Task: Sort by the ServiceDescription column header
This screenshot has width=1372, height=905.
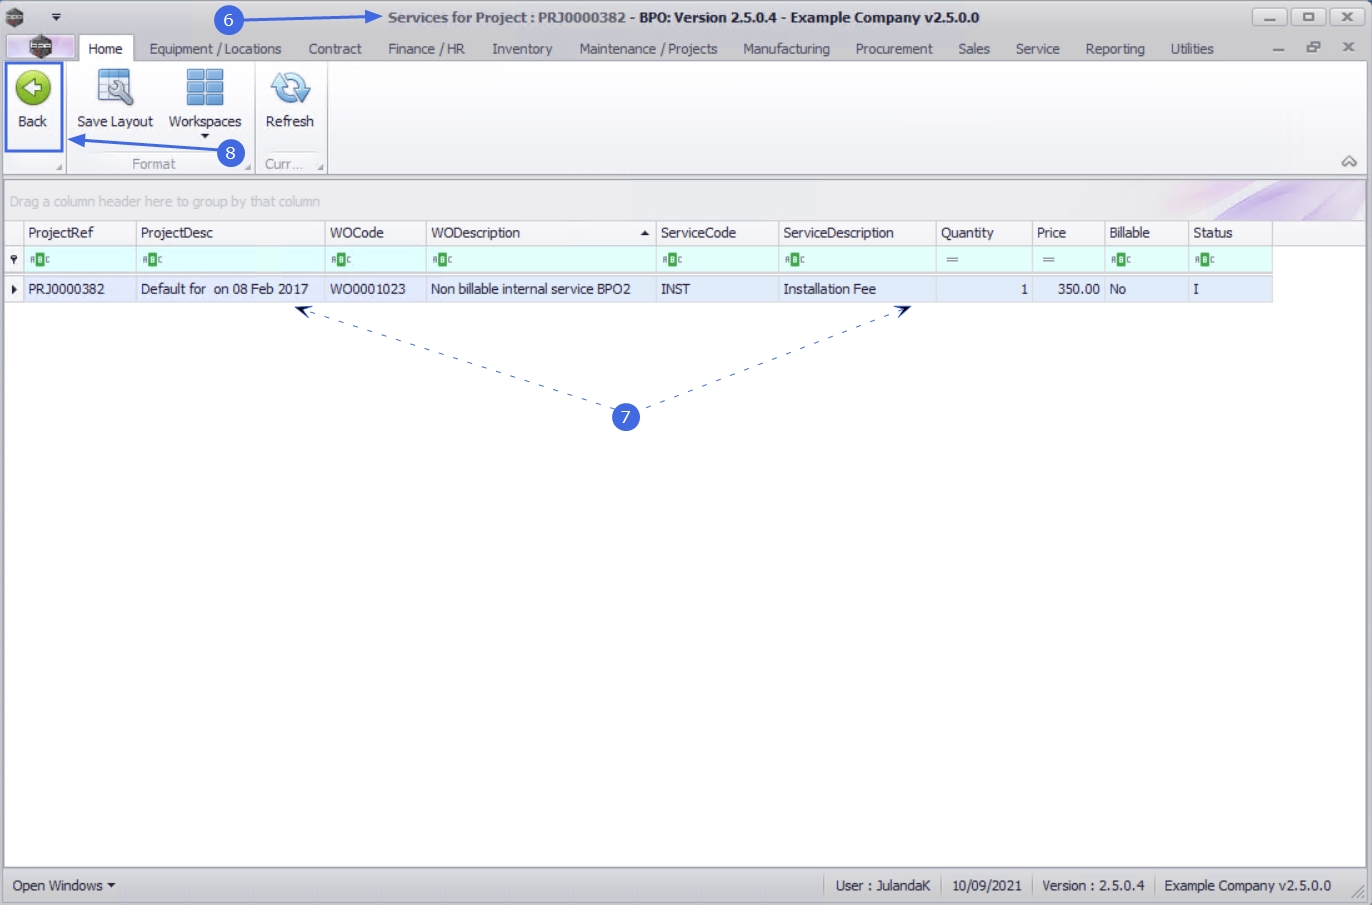Action: pos(857,233)
